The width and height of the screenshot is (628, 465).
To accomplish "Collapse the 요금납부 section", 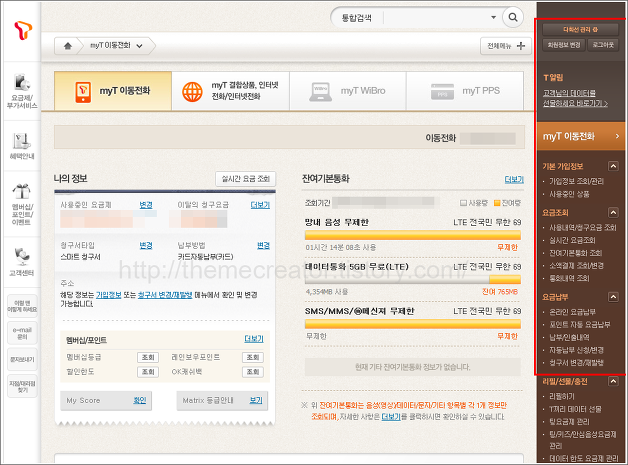I will point(613,297).
